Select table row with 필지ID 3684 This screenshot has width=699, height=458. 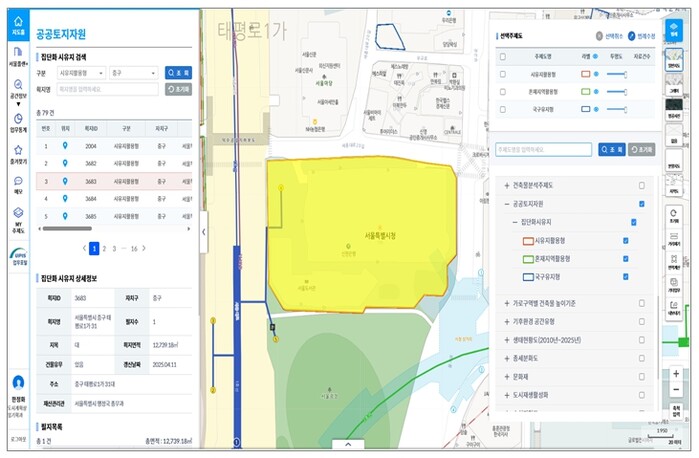pos(91,198)
